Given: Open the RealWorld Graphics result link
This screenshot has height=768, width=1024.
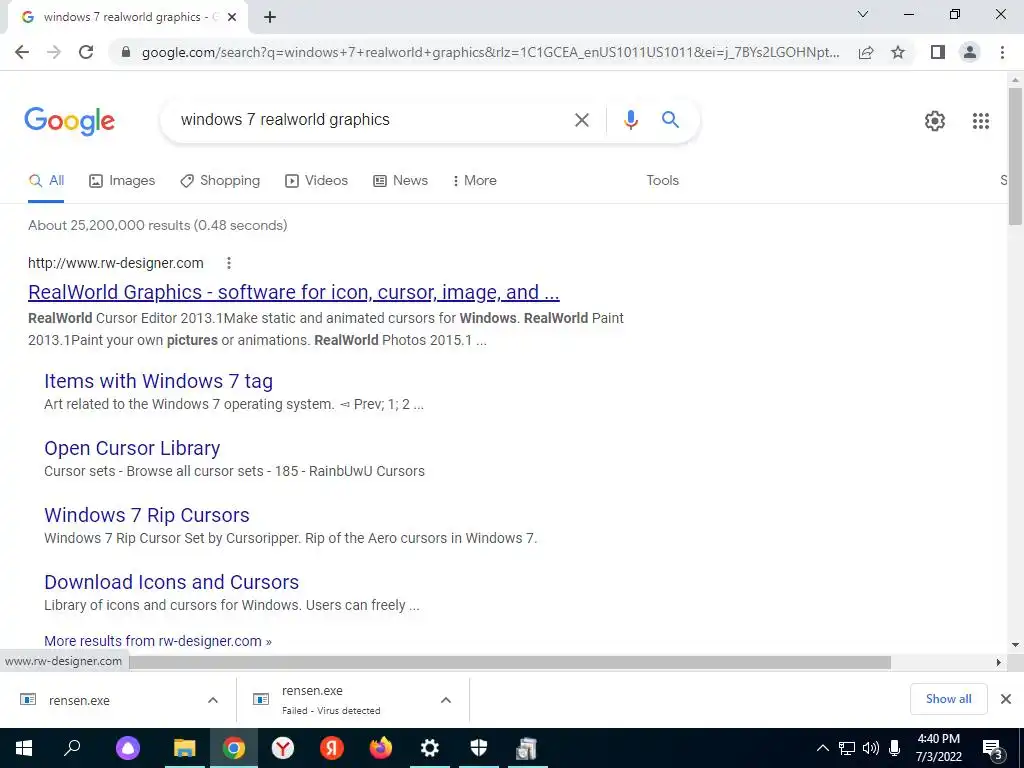Looking at the screenshot, I should [294, 292].
